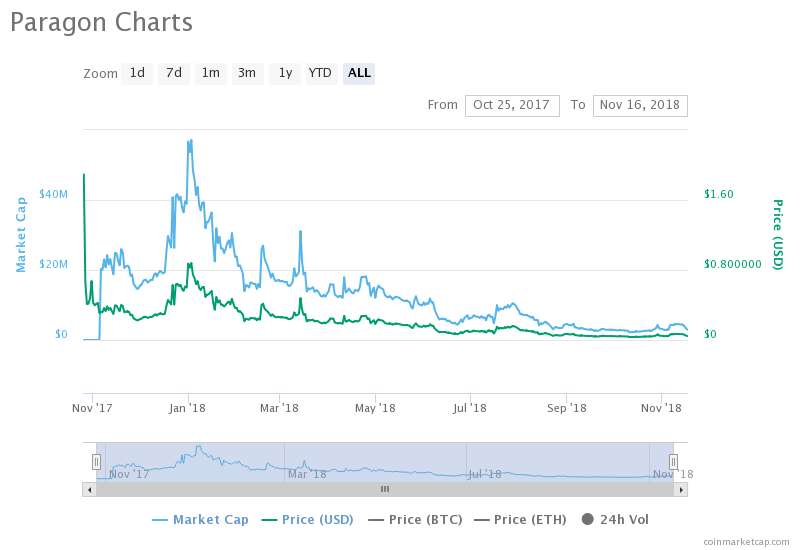Choose the 1y zoom option
The image size is (800, 550).
click(x=285, y=73)
